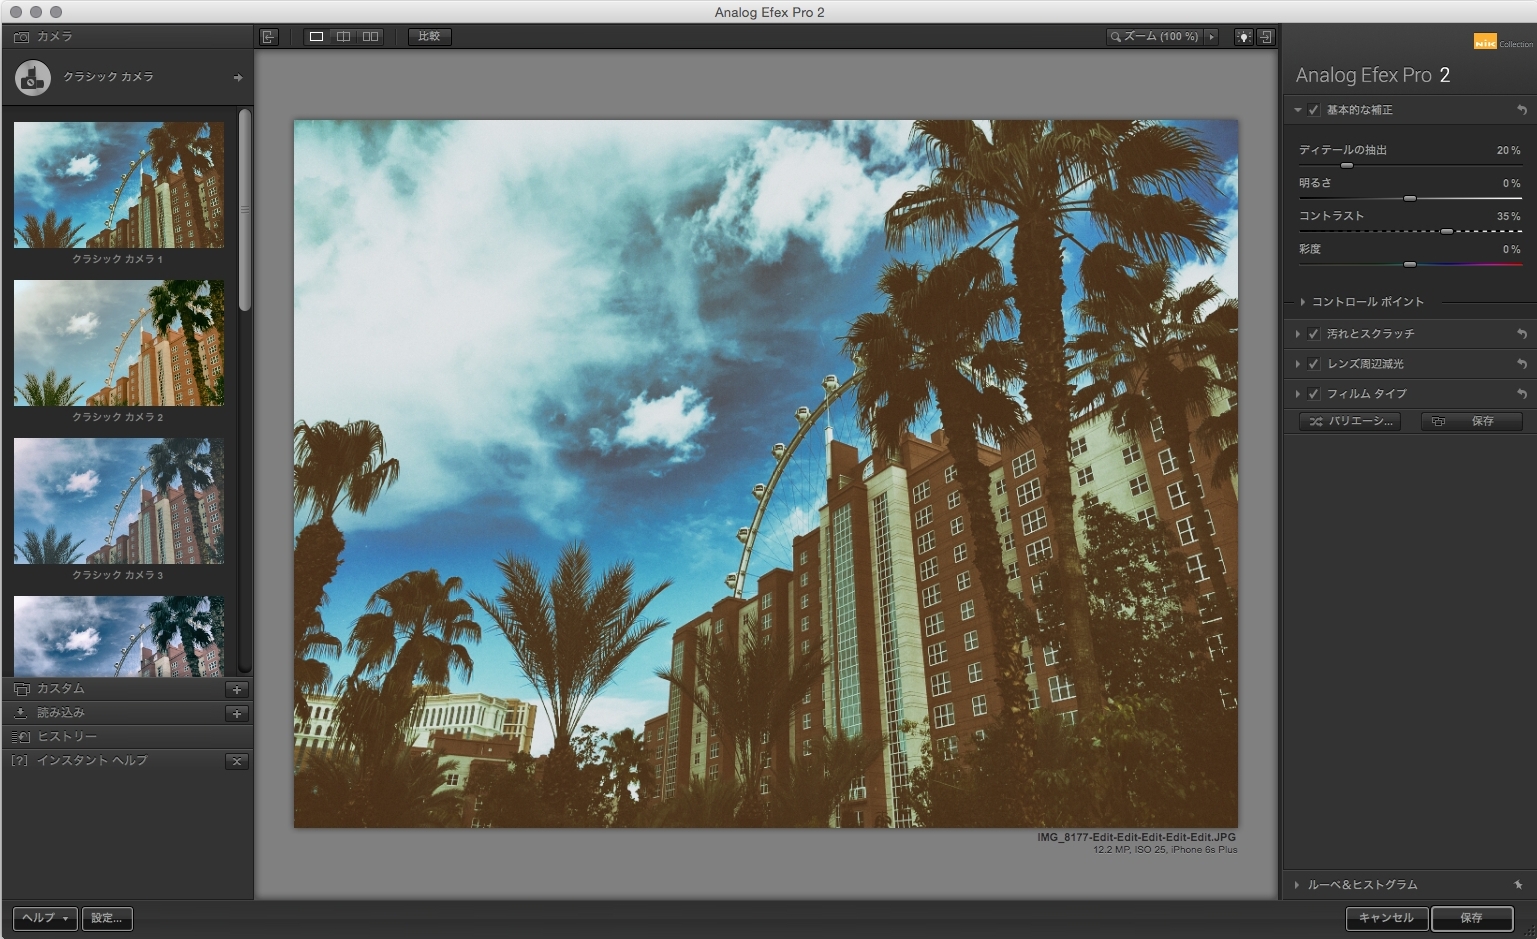Expand the ルーペ&ヒストグラム panel
The image size is (1537, 939).
(1298, 885)
